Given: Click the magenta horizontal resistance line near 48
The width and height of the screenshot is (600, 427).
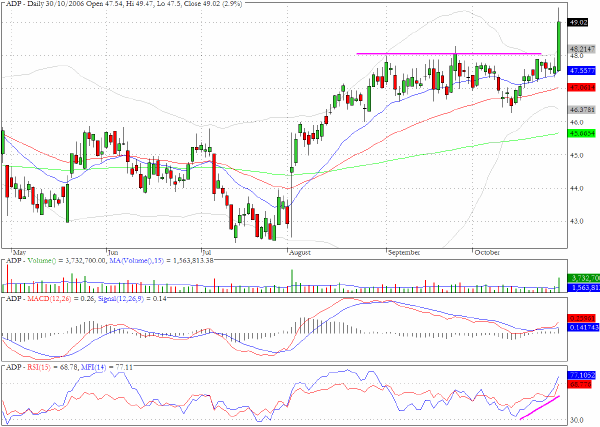Looking at the screenshot, I should point(449,54).
